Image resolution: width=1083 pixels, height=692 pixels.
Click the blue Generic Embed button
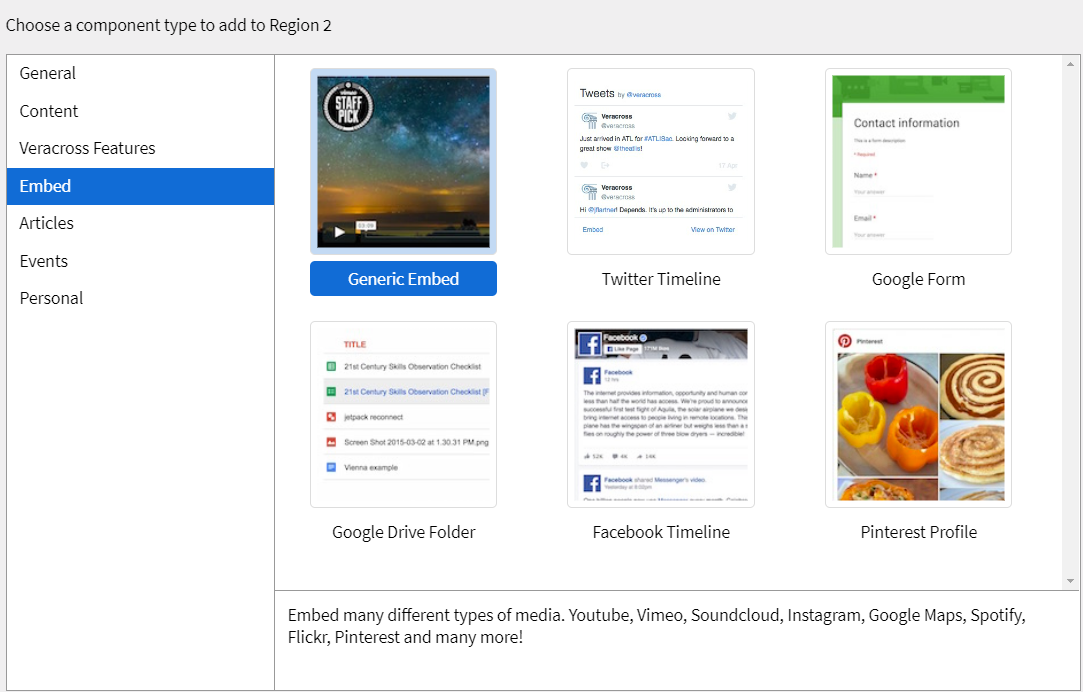click(403, 278)
